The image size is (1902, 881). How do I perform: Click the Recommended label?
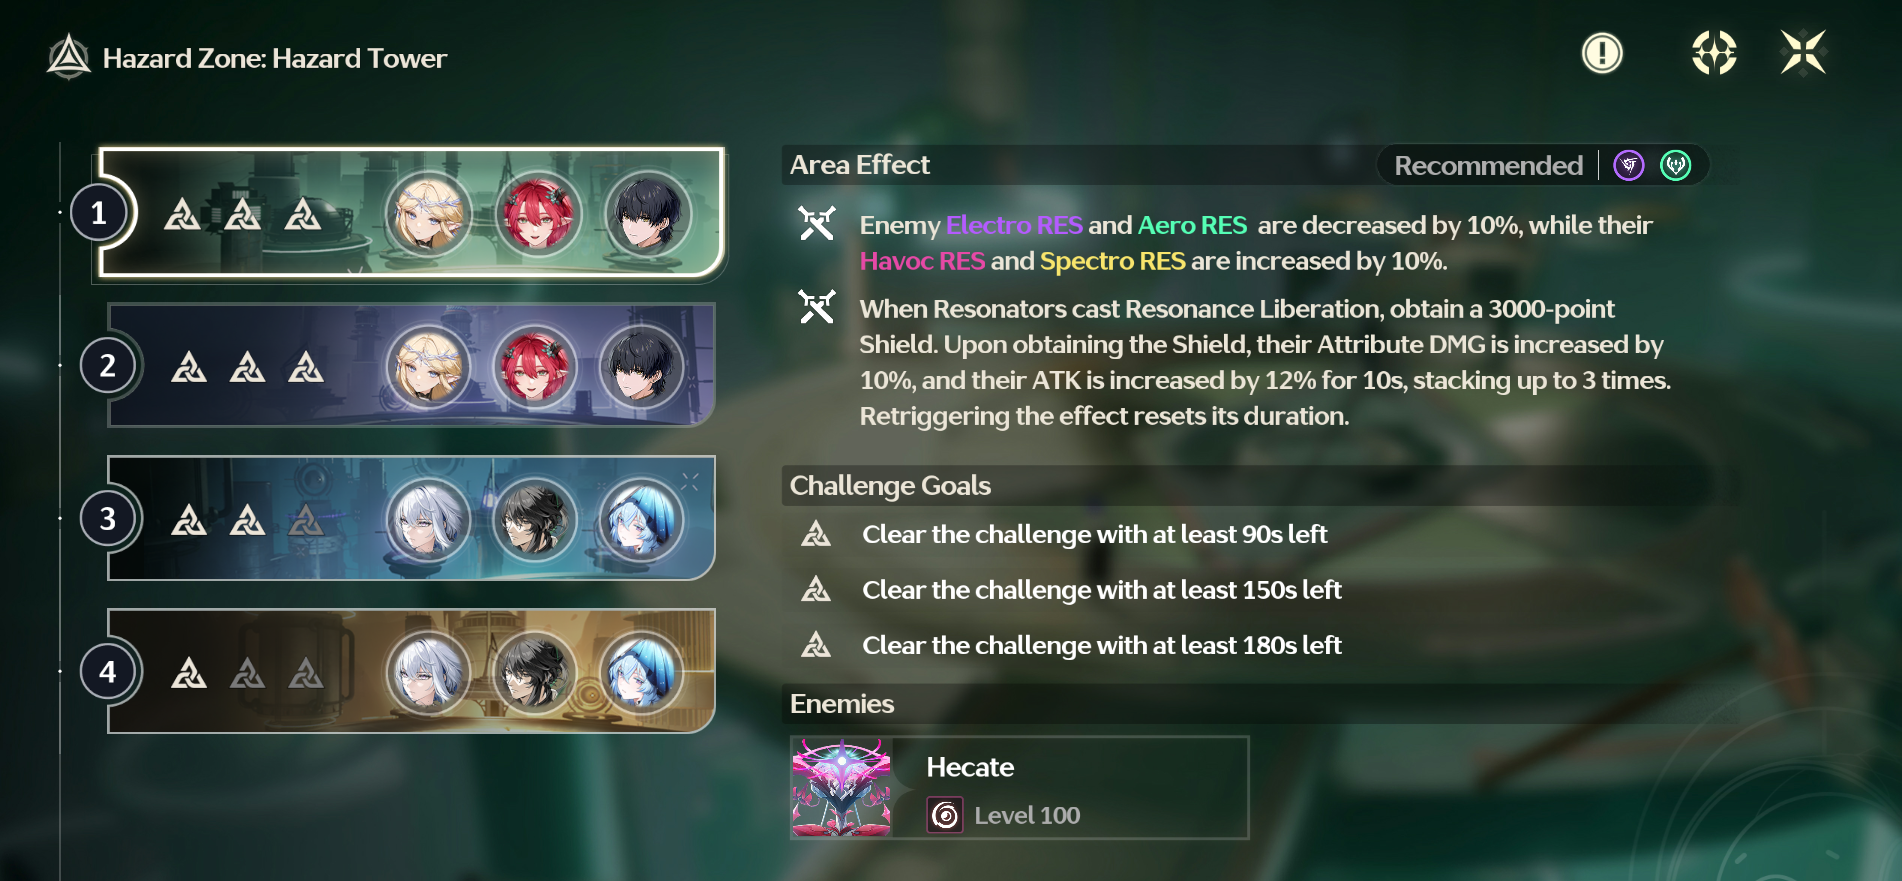coord(1488,165)
